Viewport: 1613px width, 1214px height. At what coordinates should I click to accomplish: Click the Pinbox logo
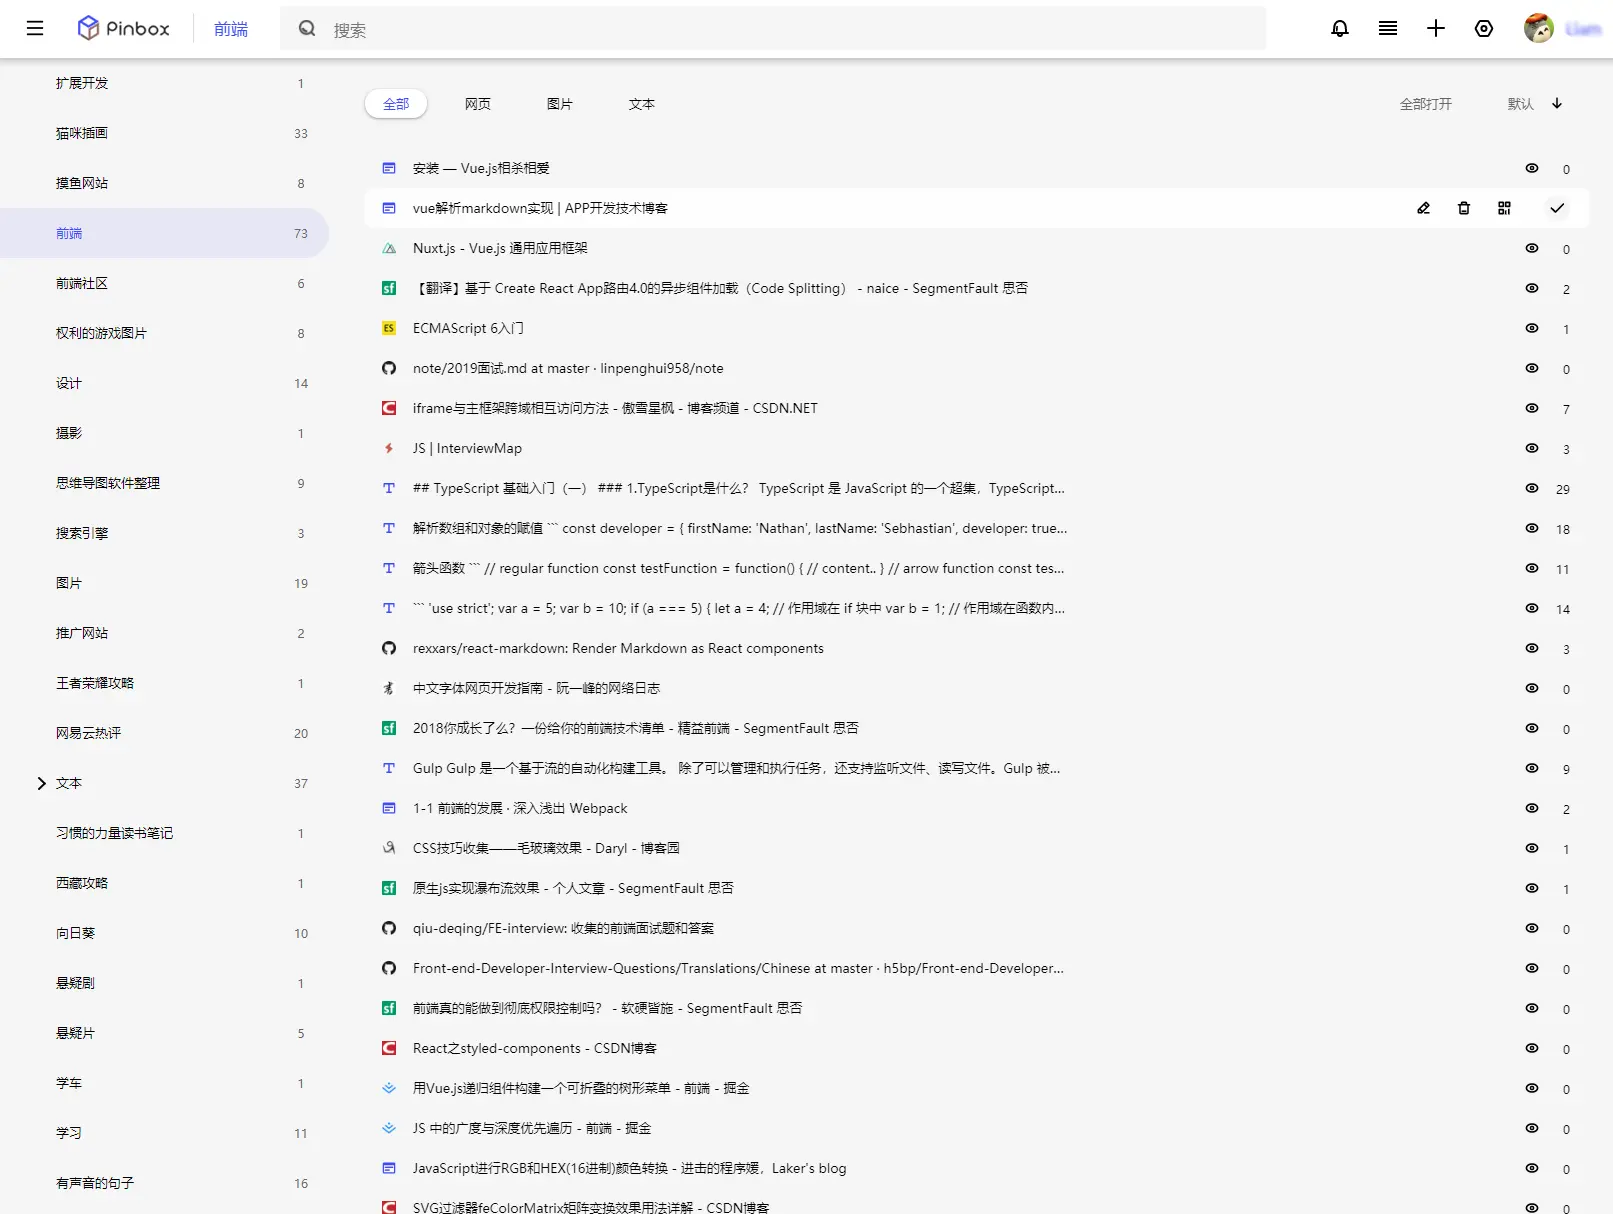point(124,28)
